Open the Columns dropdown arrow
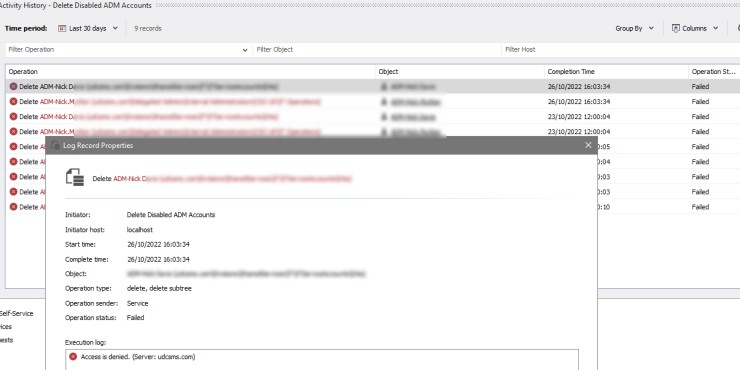Image resolution: width=740 pixels, height=370 pixels. pos(715,28)
